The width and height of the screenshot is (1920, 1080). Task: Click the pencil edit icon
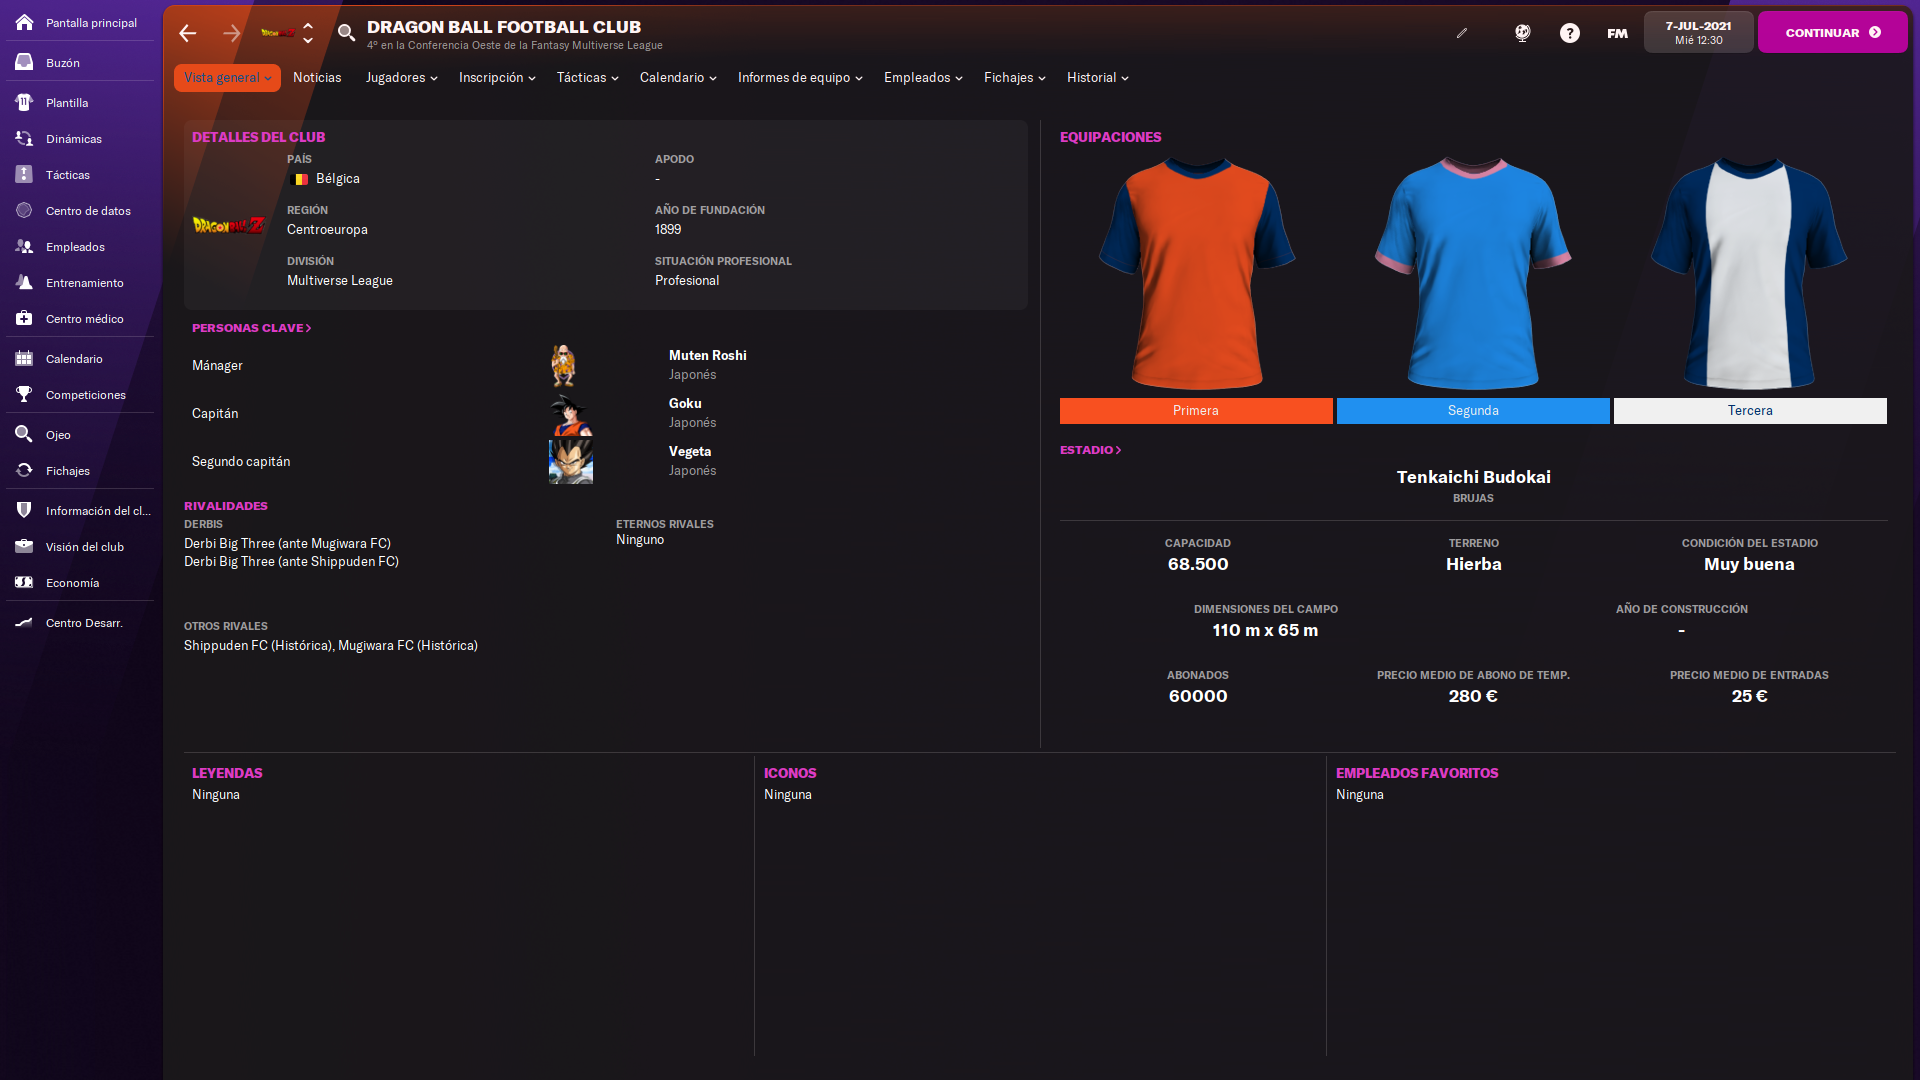tap(1462, 33)
